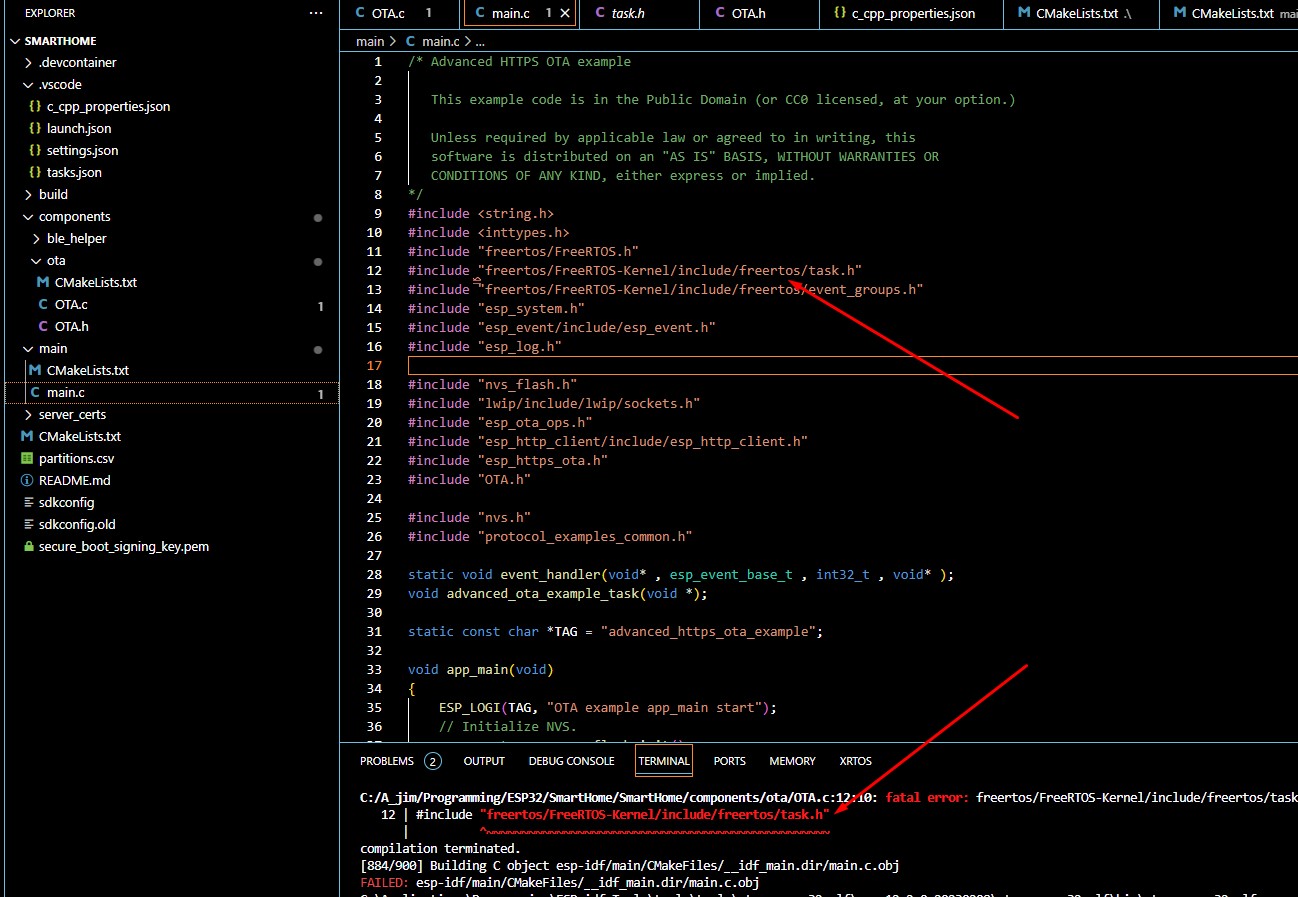
Task: Expand the build folder
Action: [27, 194]
